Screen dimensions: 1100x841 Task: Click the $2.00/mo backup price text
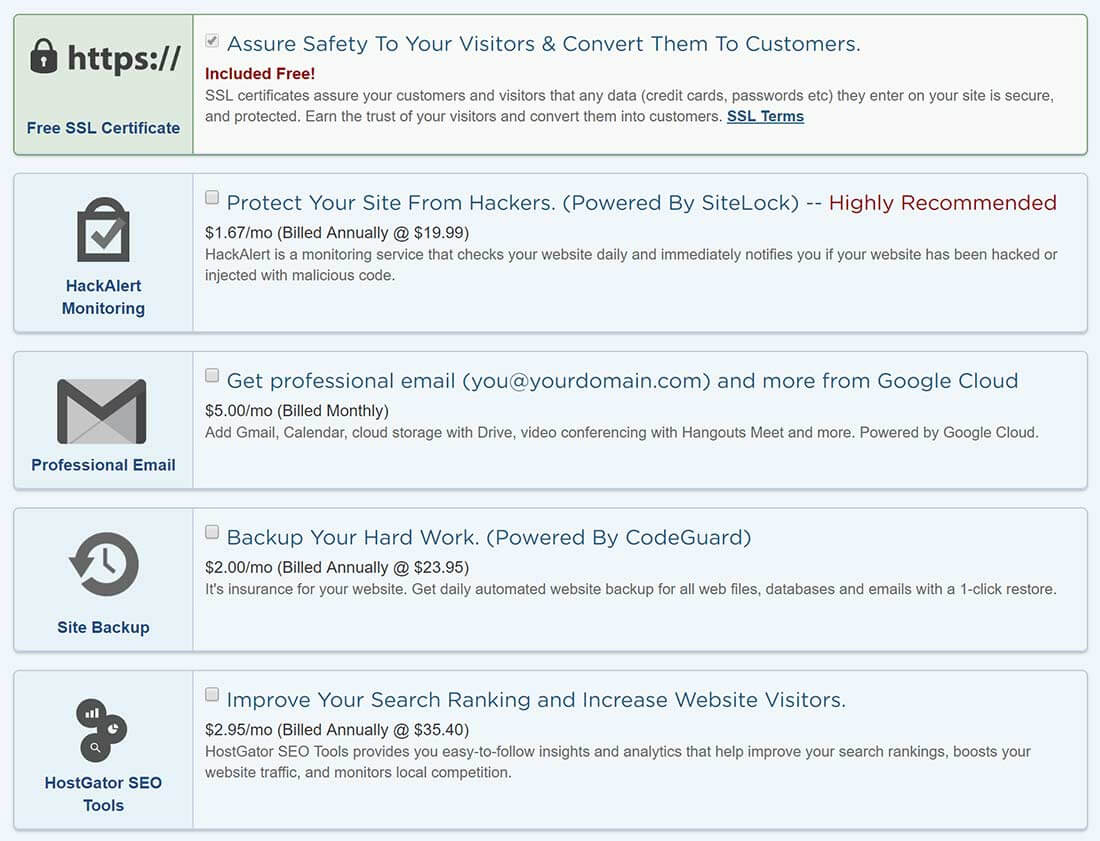tap(337, 567)
